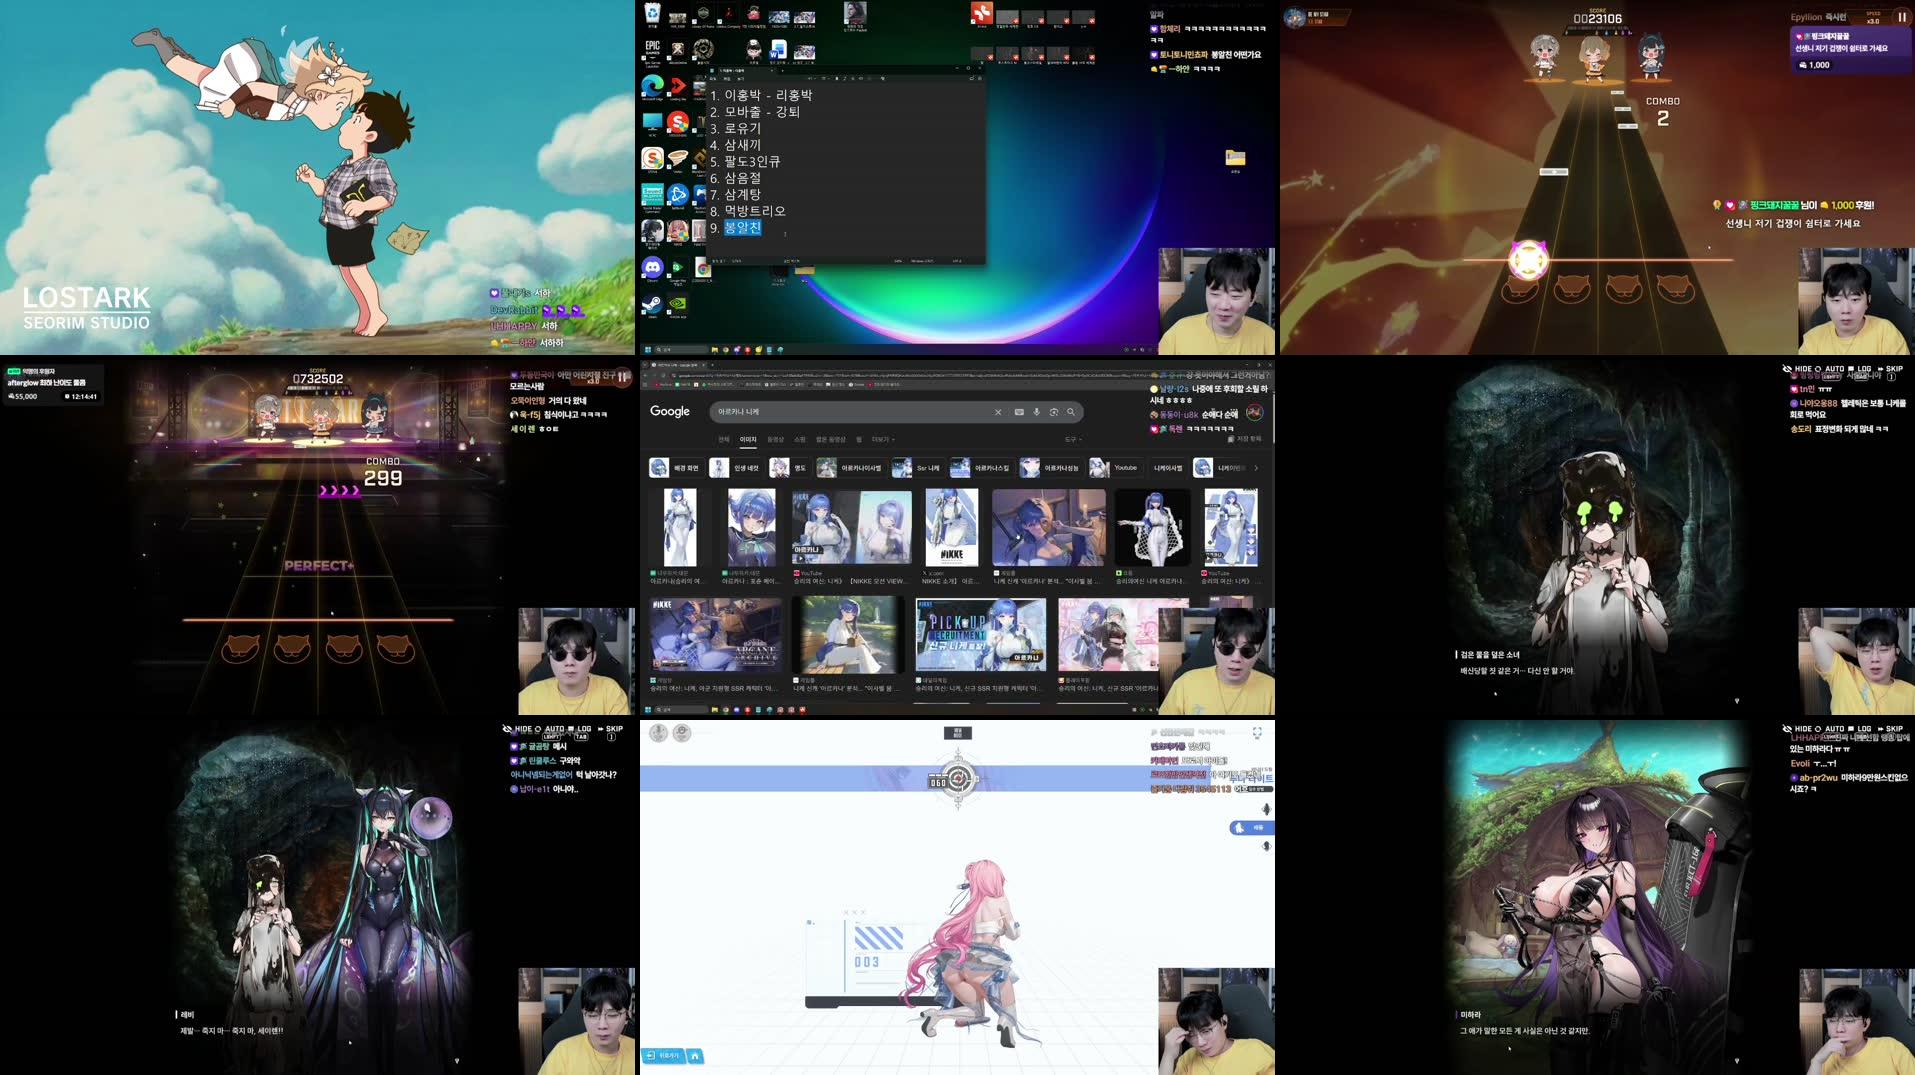Click the 뒤로가기 back button in model viewer
1915x1075 pixels.
click(663, 1055)
